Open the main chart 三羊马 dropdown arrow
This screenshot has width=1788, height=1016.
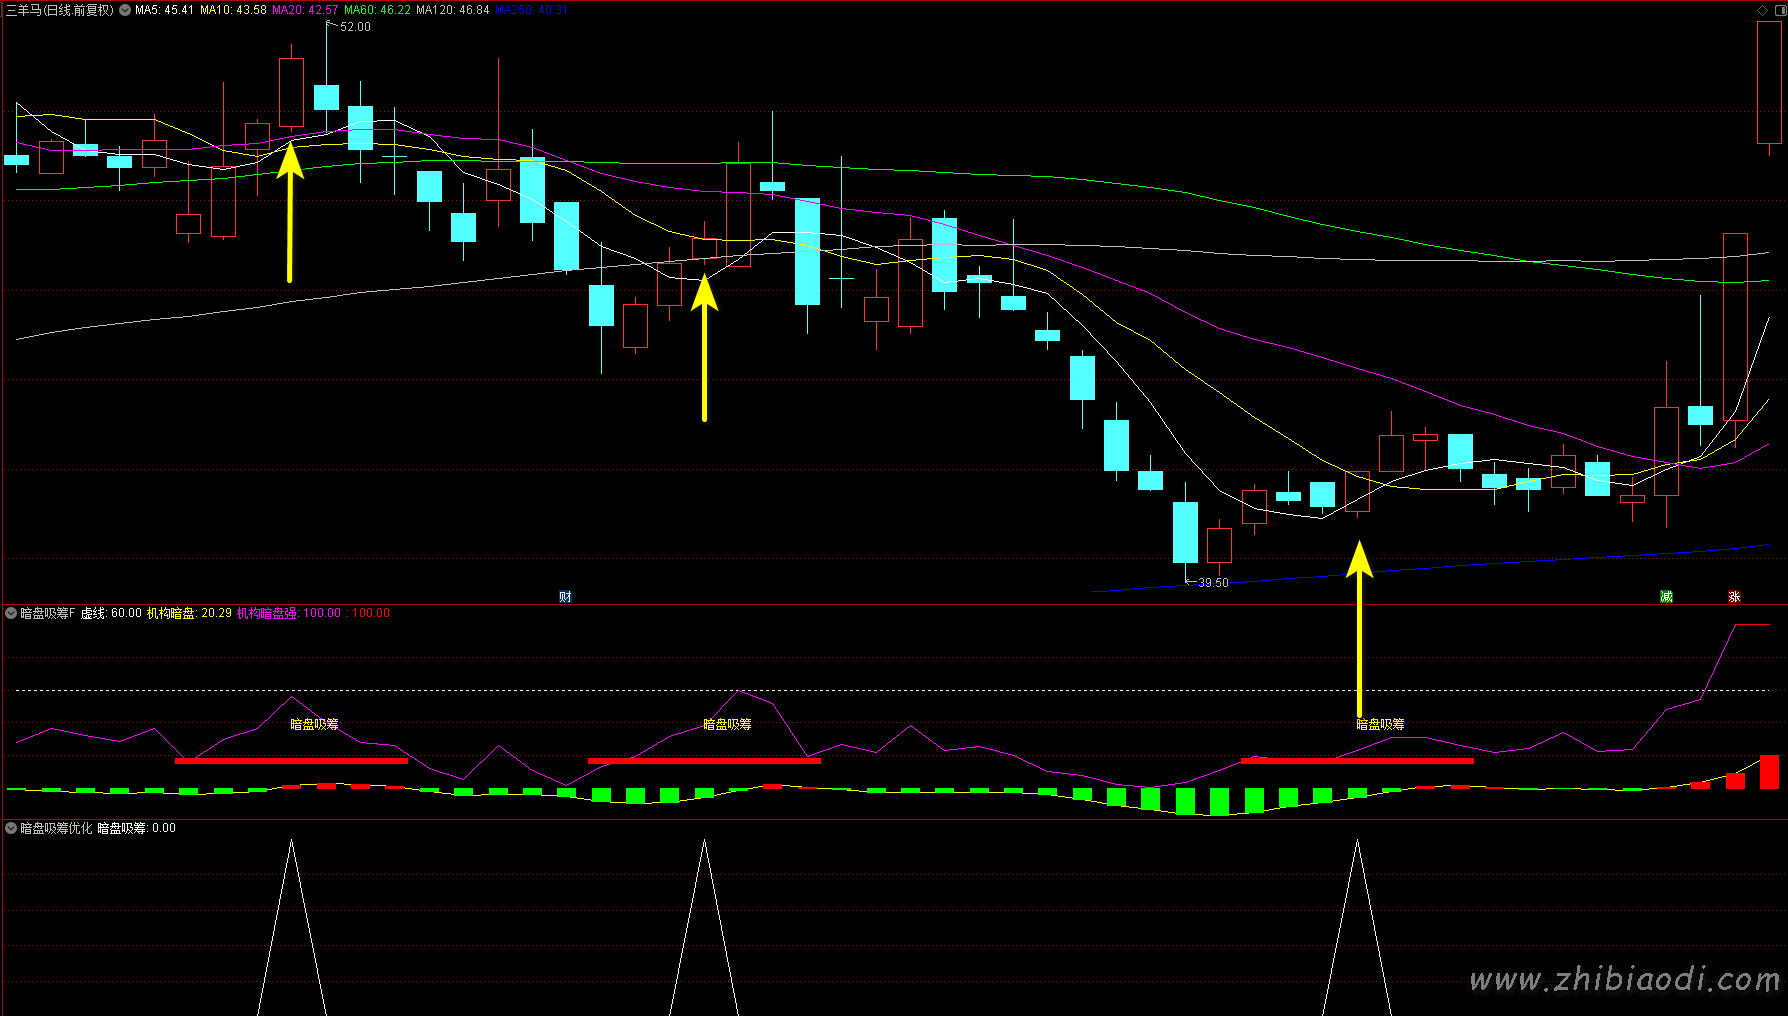[125, 10]
